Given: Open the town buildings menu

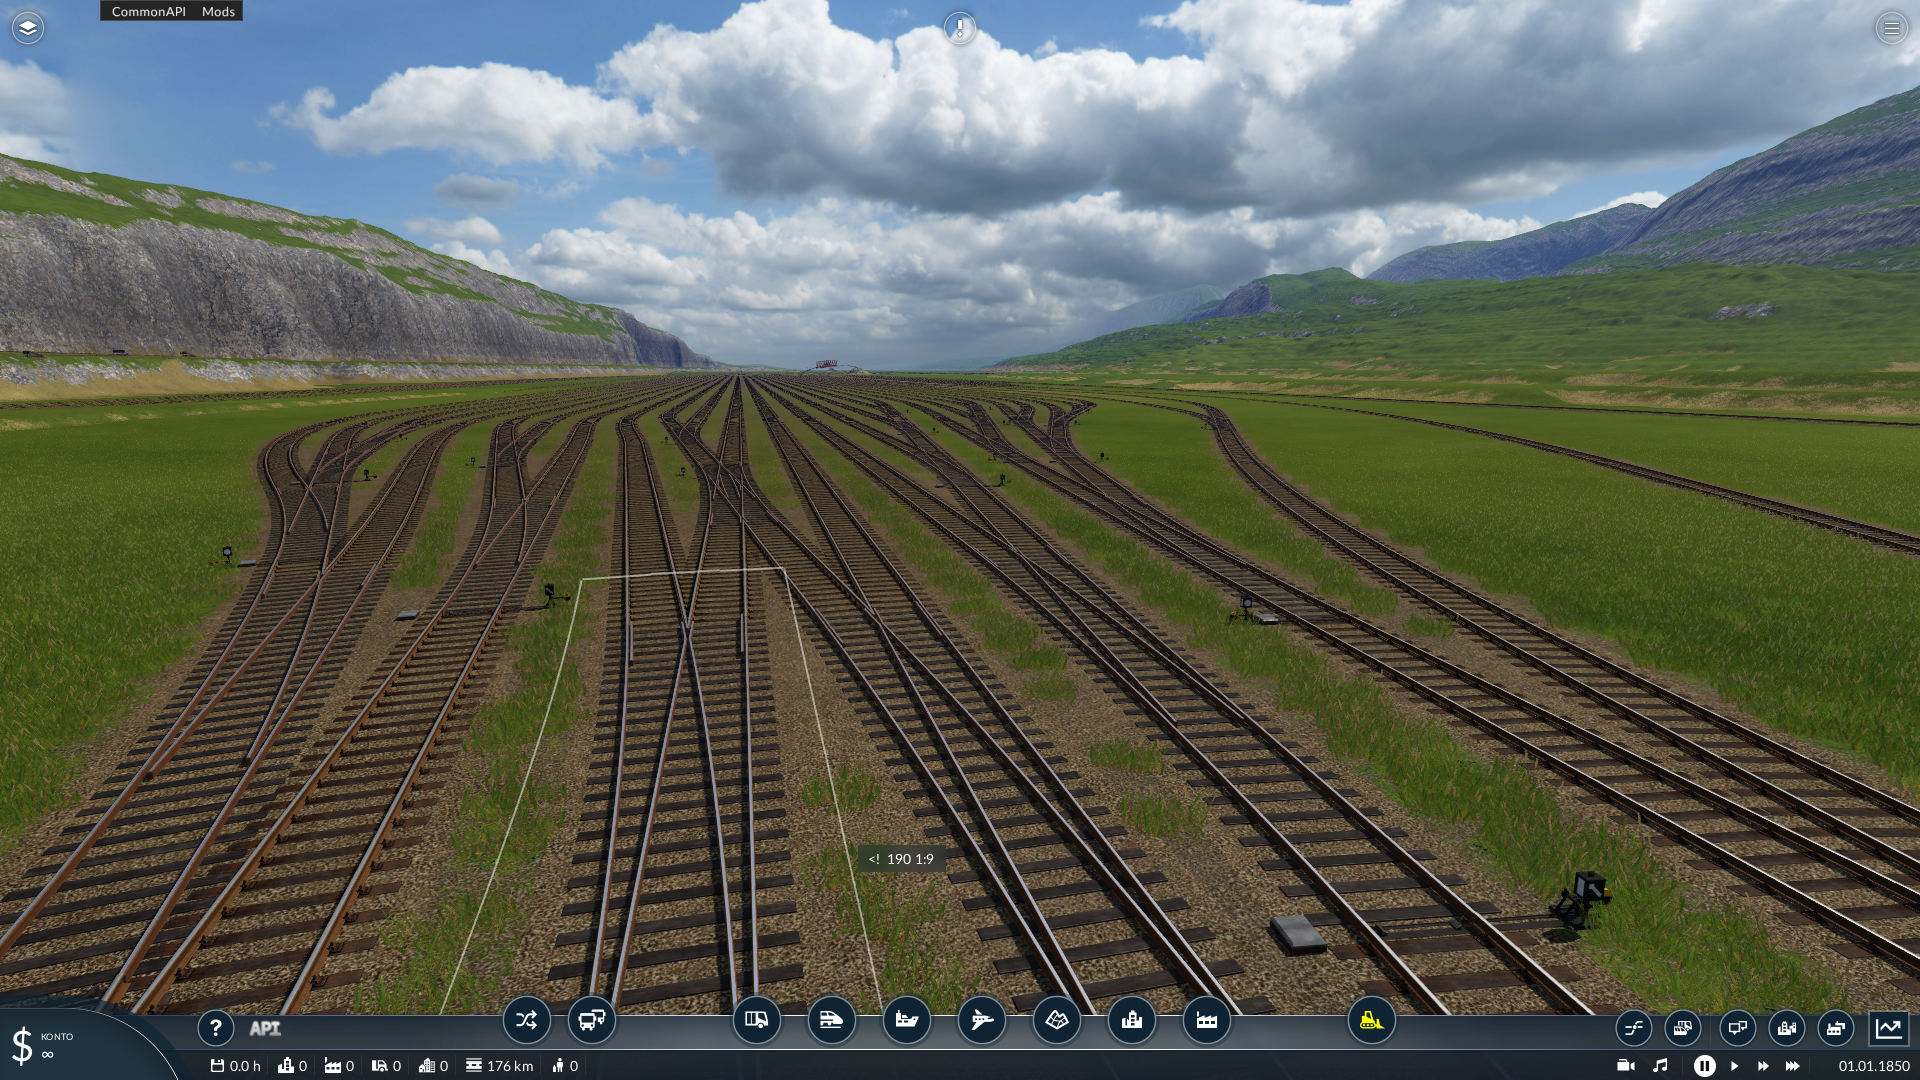Looking at the screenshot, I should click(1131, 1020).
